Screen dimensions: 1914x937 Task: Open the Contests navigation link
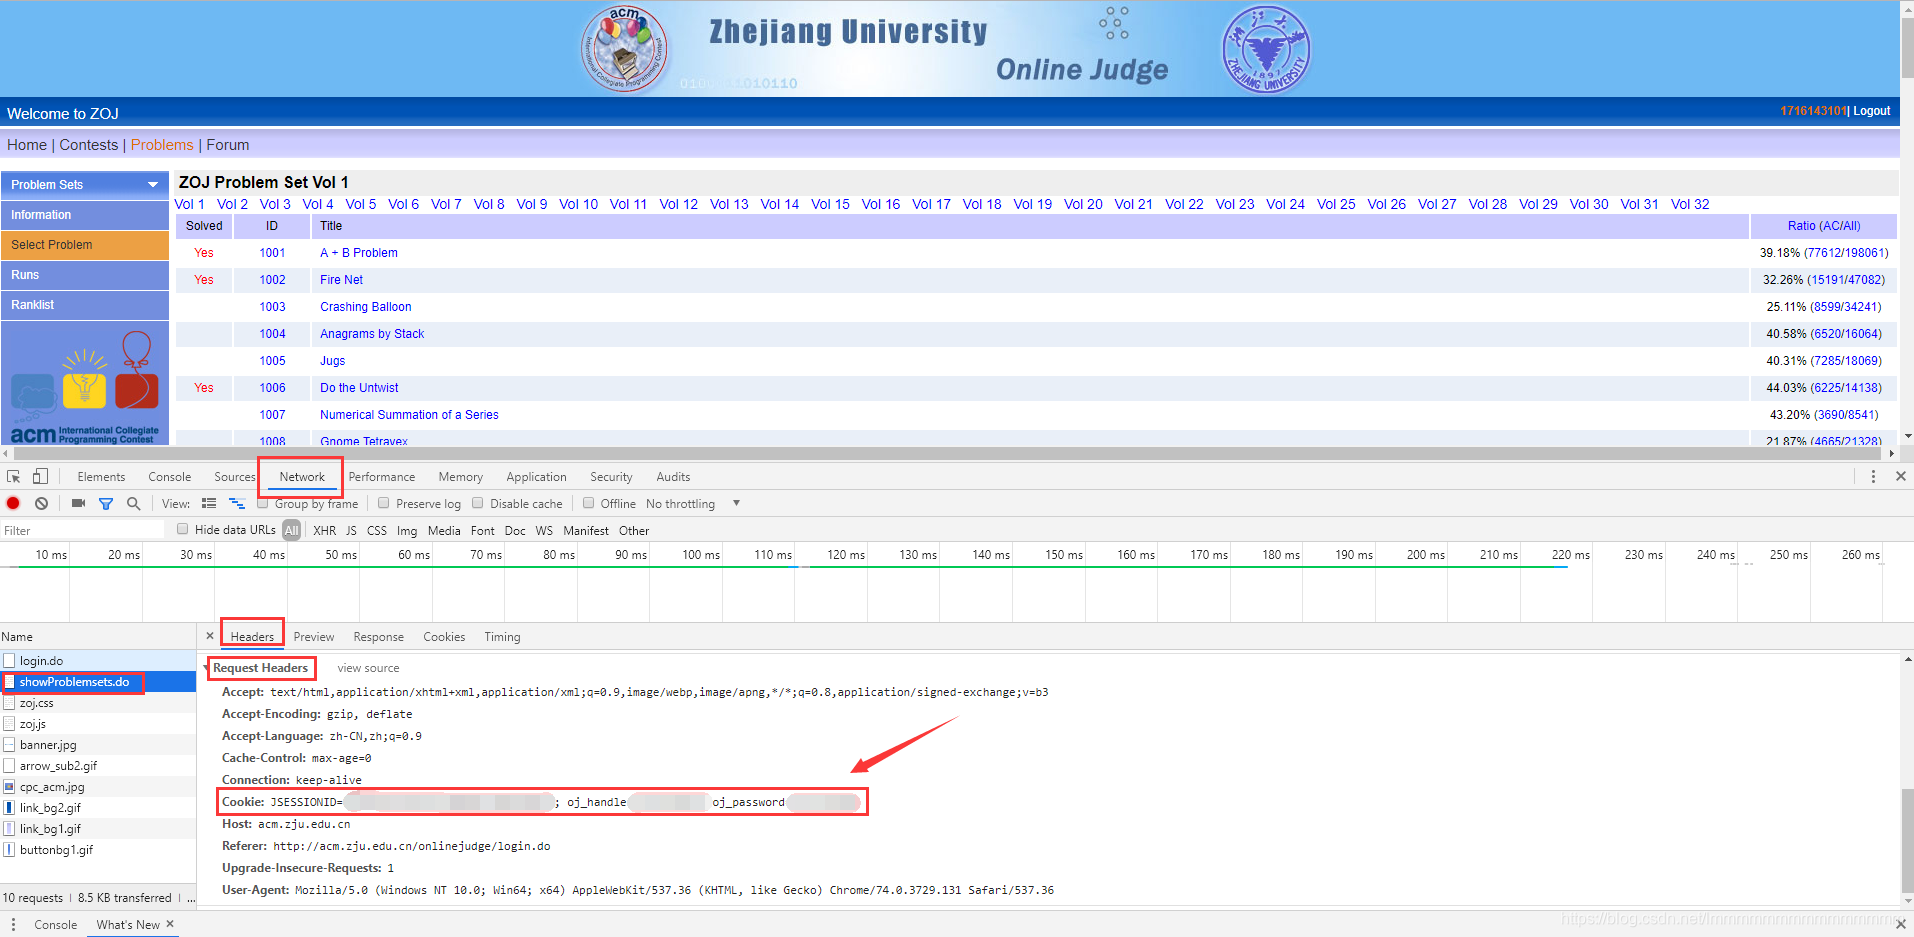88,145
